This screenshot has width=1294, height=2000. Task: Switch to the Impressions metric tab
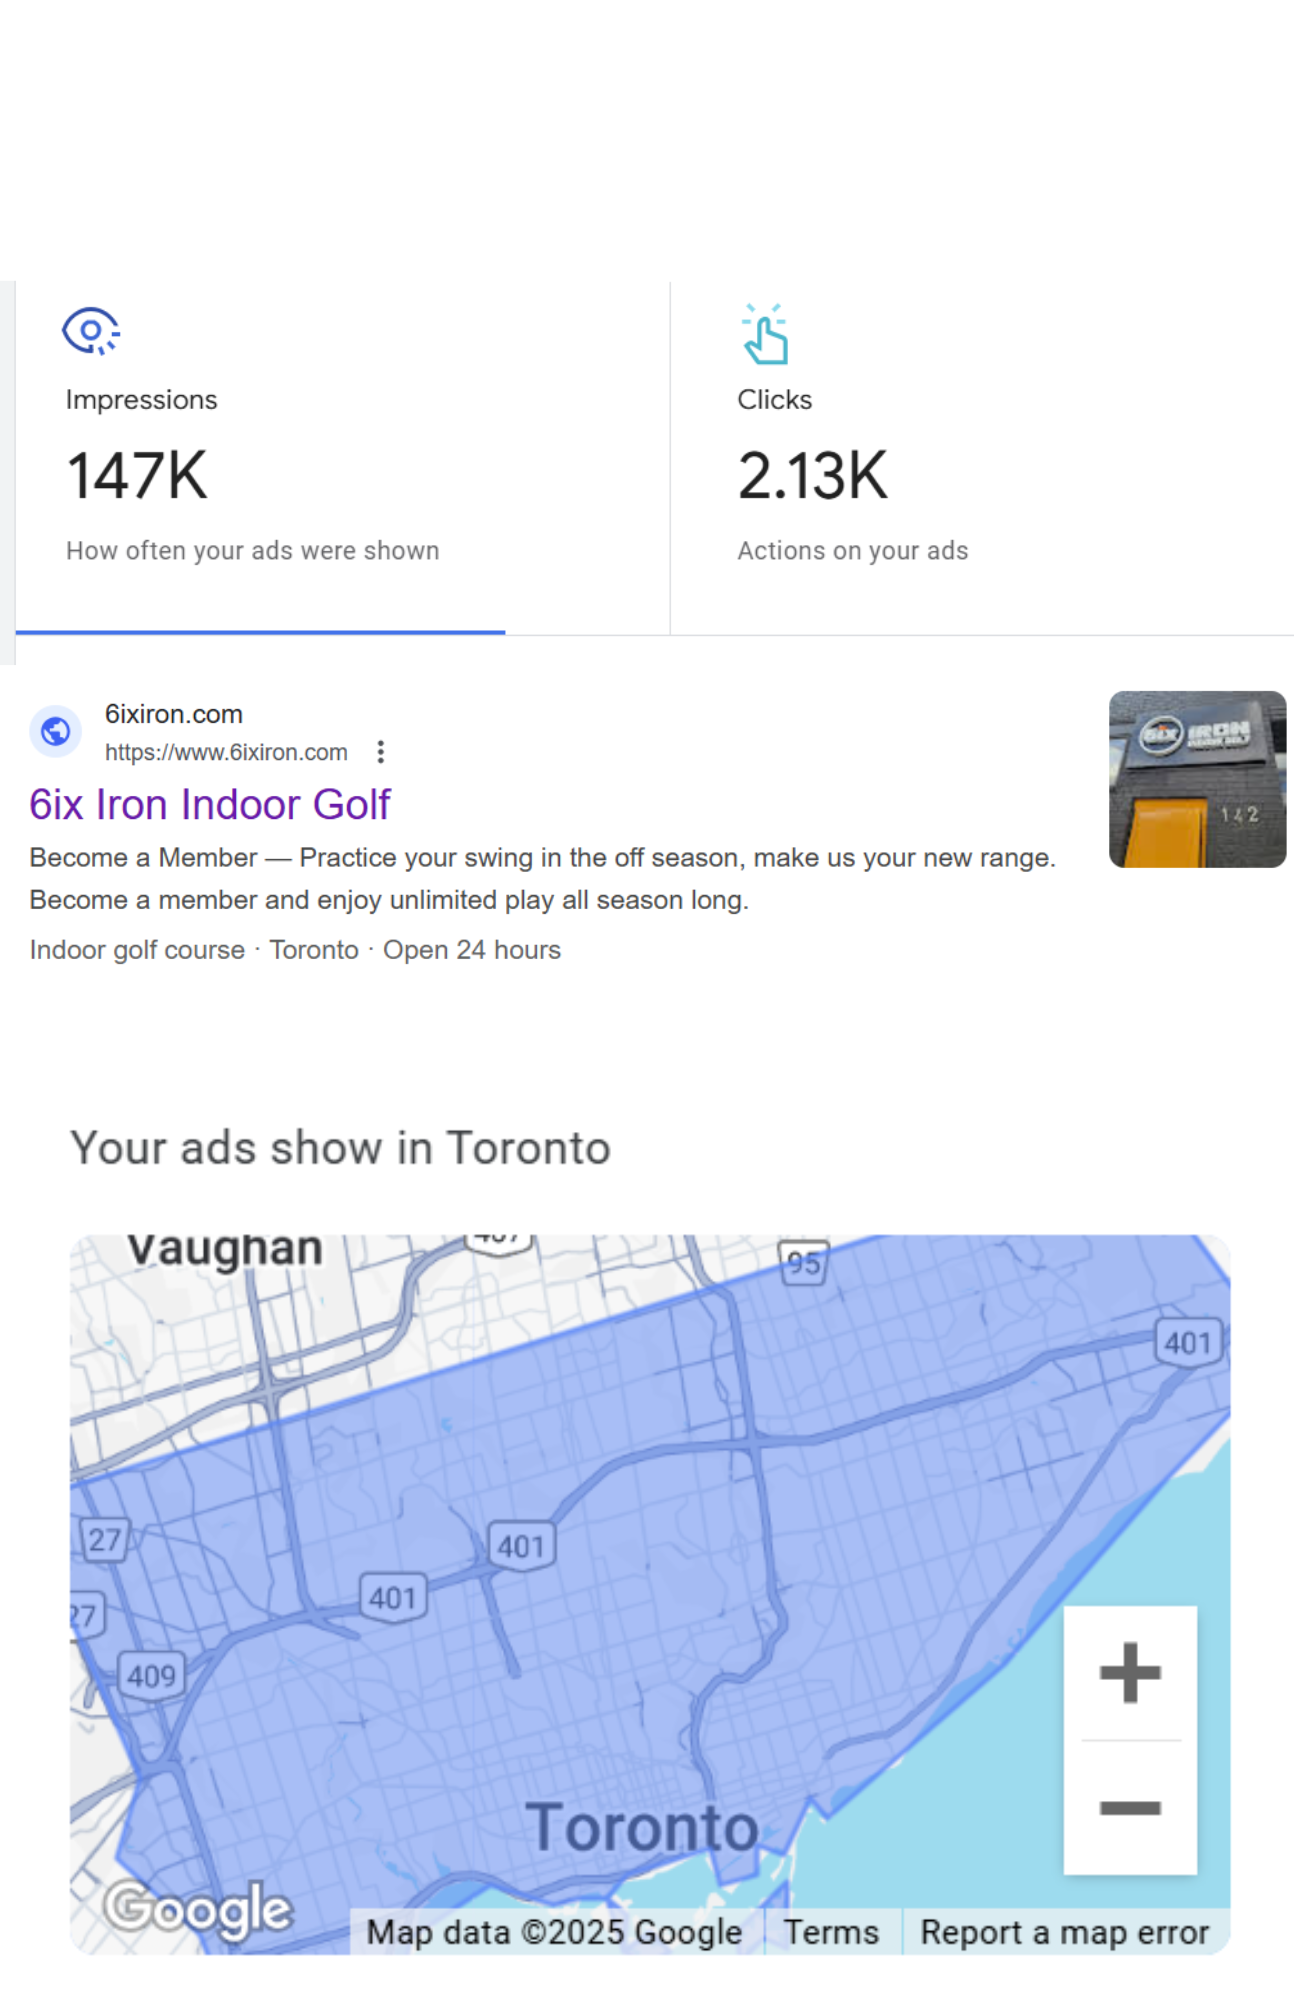tap(260, 458)
